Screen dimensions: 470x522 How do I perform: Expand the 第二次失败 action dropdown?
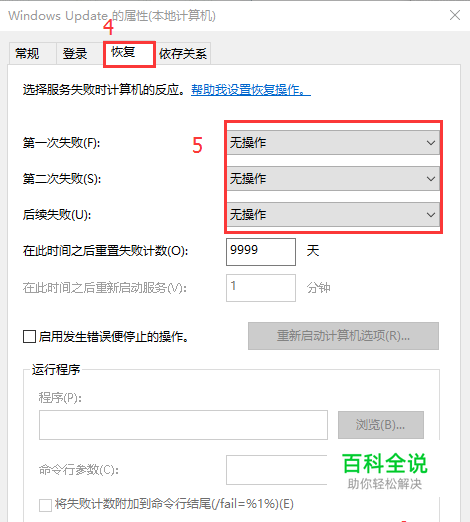pyautogui.click(x=333, y=179)
